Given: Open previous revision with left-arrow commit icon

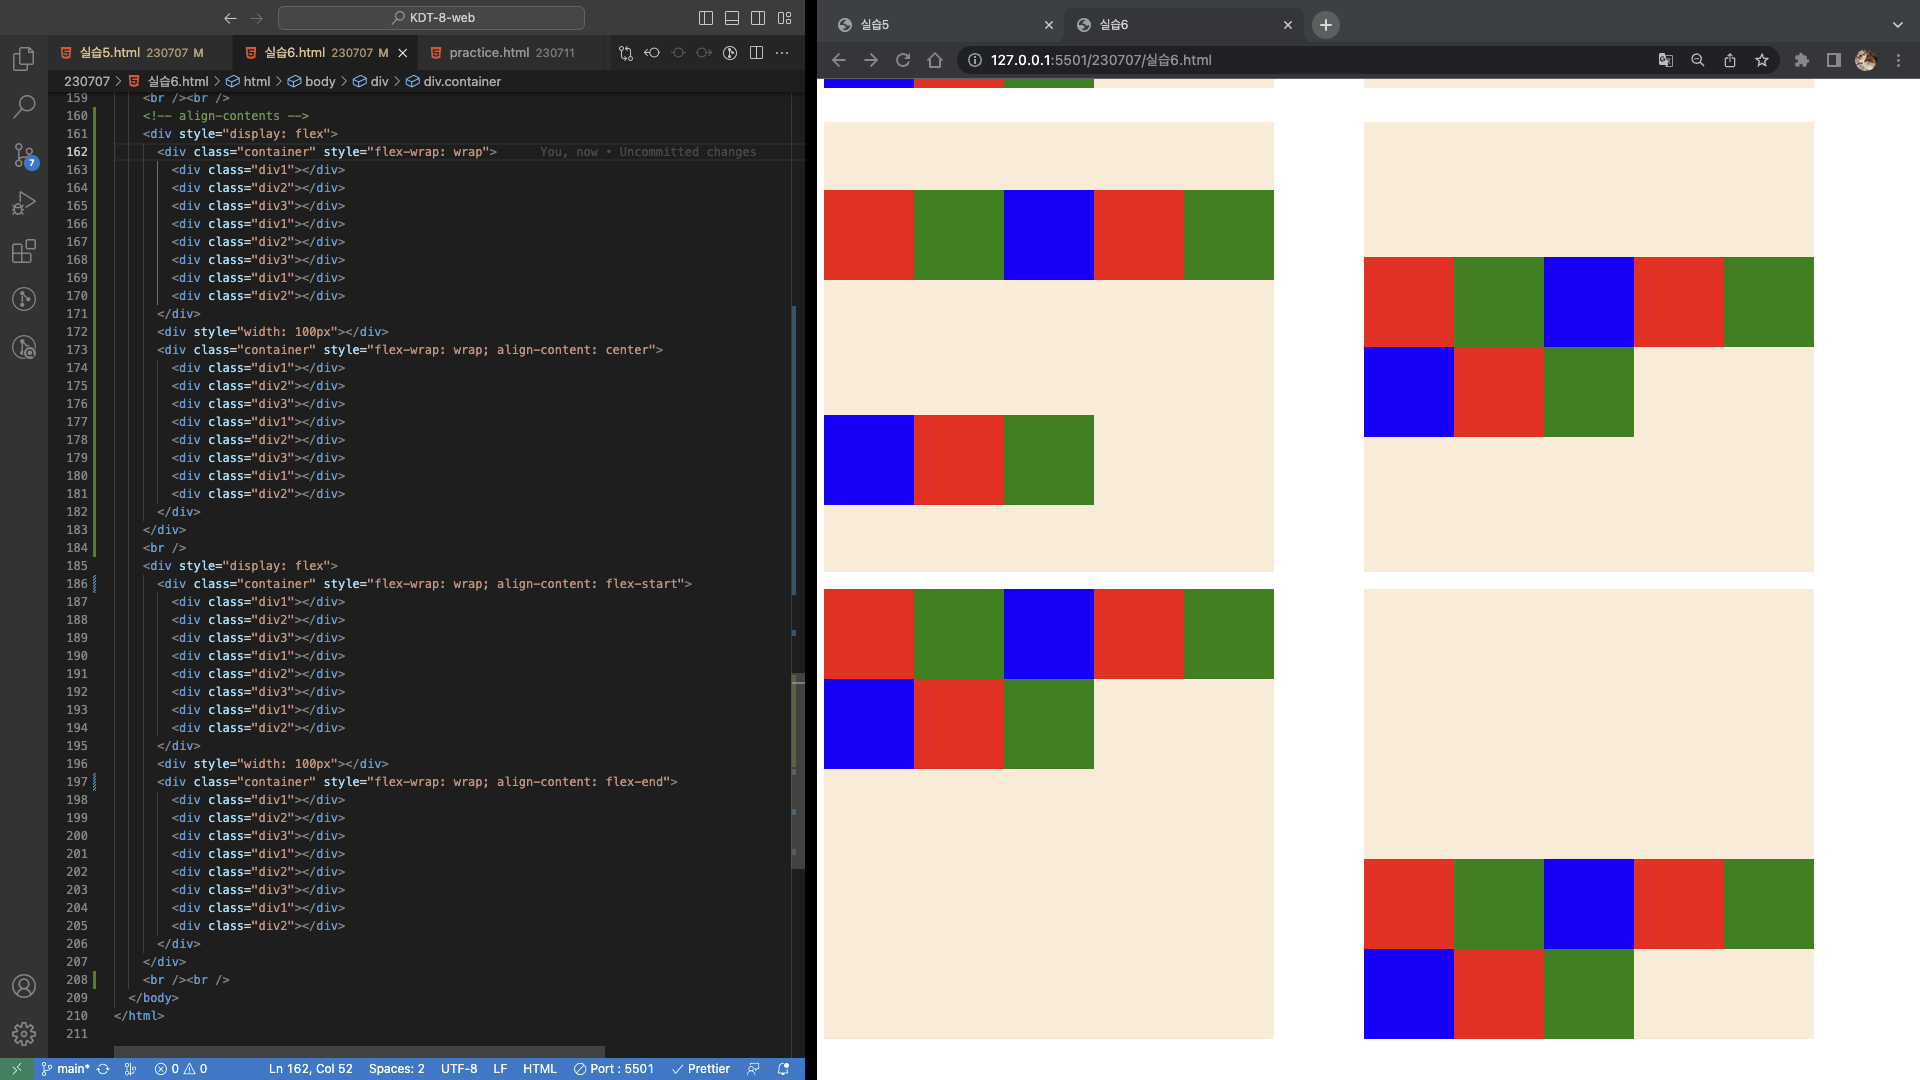Looking at the screenshot, I should point(652,53).
